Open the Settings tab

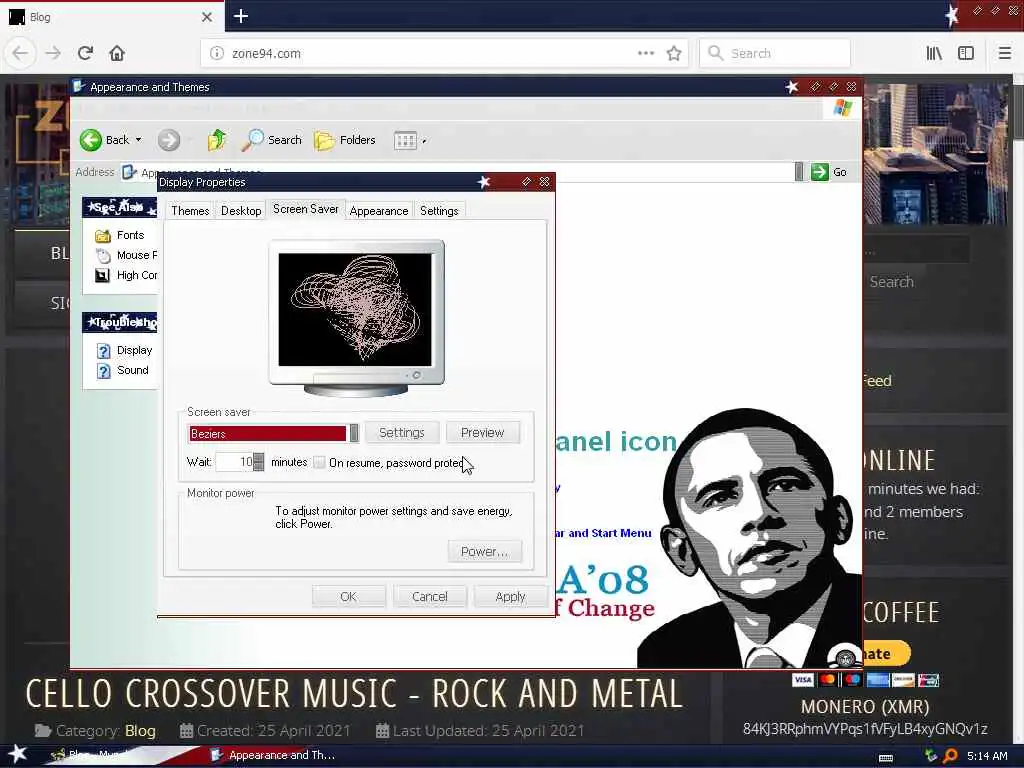tap(439, 211)
